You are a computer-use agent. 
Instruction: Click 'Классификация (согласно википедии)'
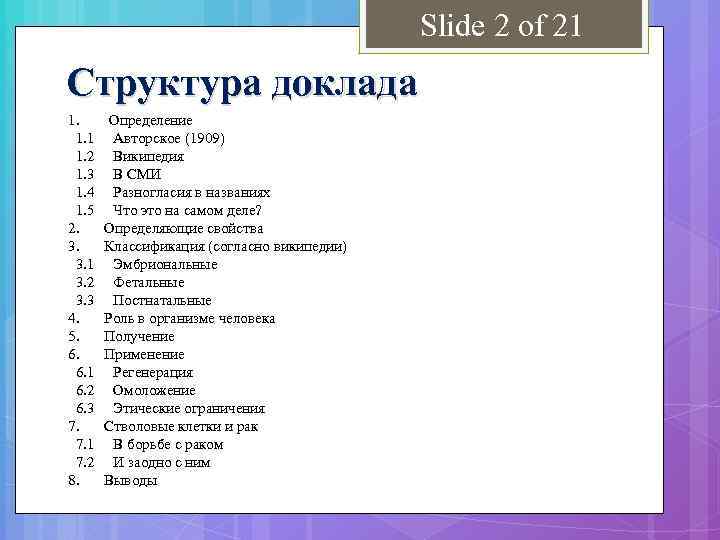pos(225,247)
